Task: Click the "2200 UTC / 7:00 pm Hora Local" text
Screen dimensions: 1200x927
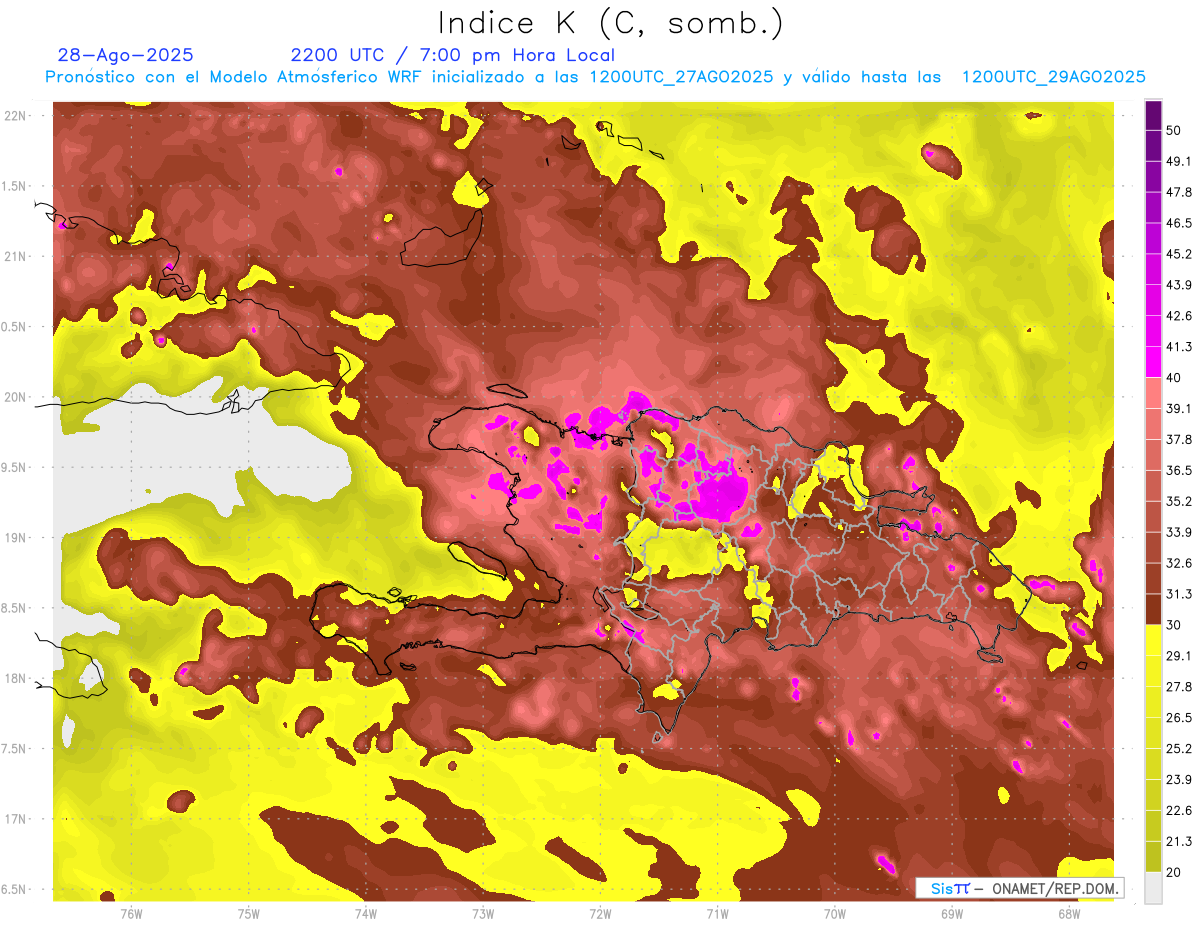Action: 452,55
